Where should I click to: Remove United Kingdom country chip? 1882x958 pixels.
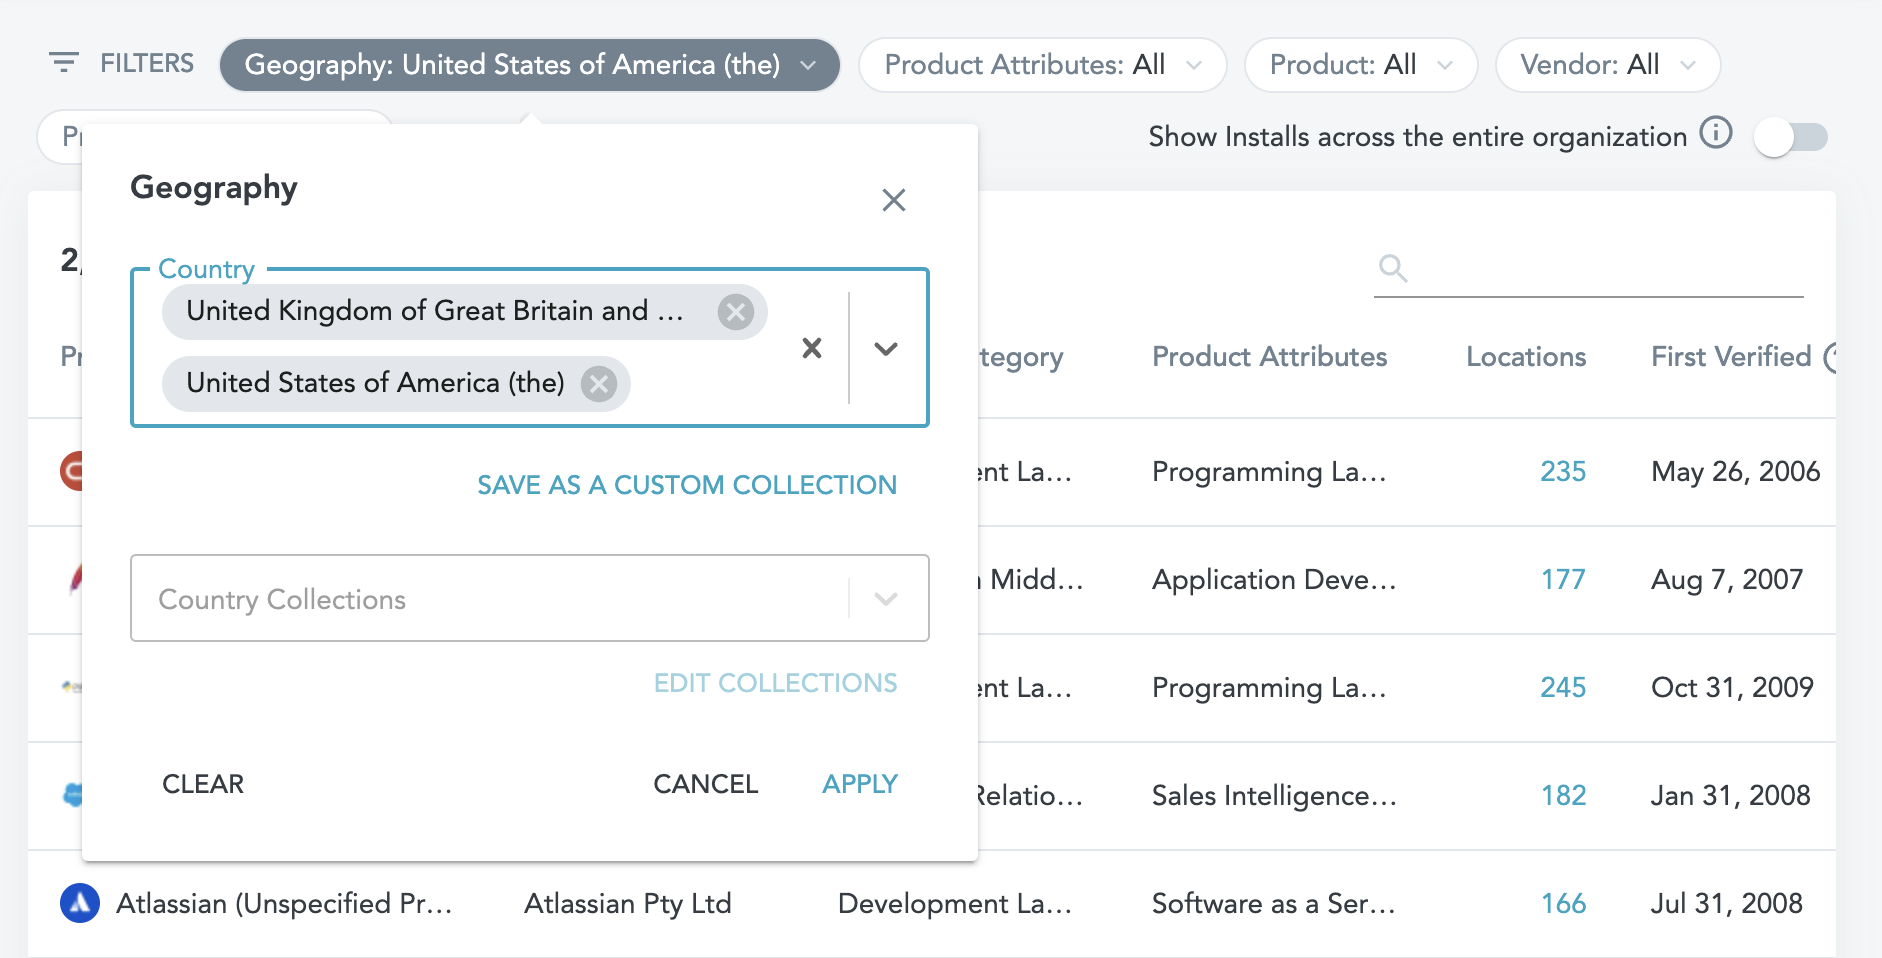736,312
